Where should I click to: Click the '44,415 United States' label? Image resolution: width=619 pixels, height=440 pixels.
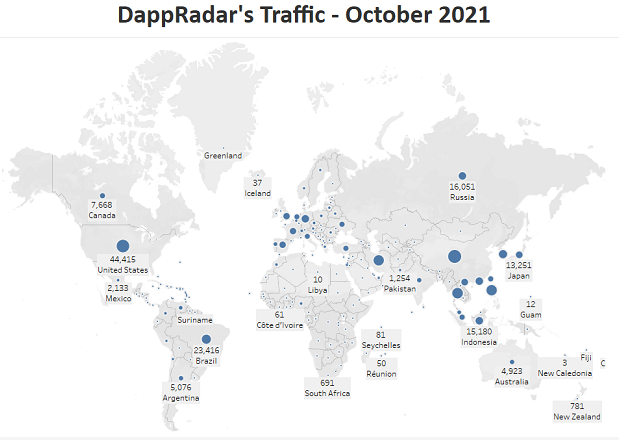pos(123,265)
